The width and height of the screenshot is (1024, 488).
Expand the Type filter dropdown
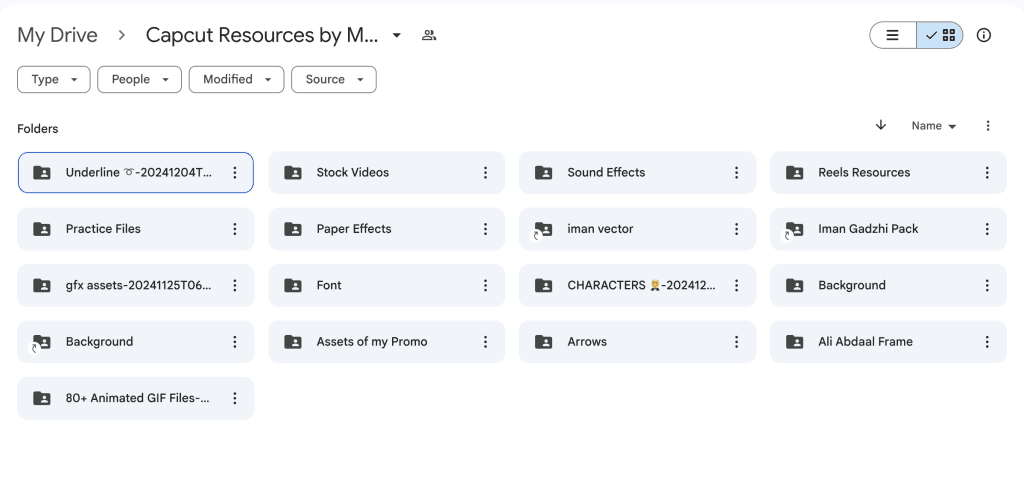(x=54, y=80)
